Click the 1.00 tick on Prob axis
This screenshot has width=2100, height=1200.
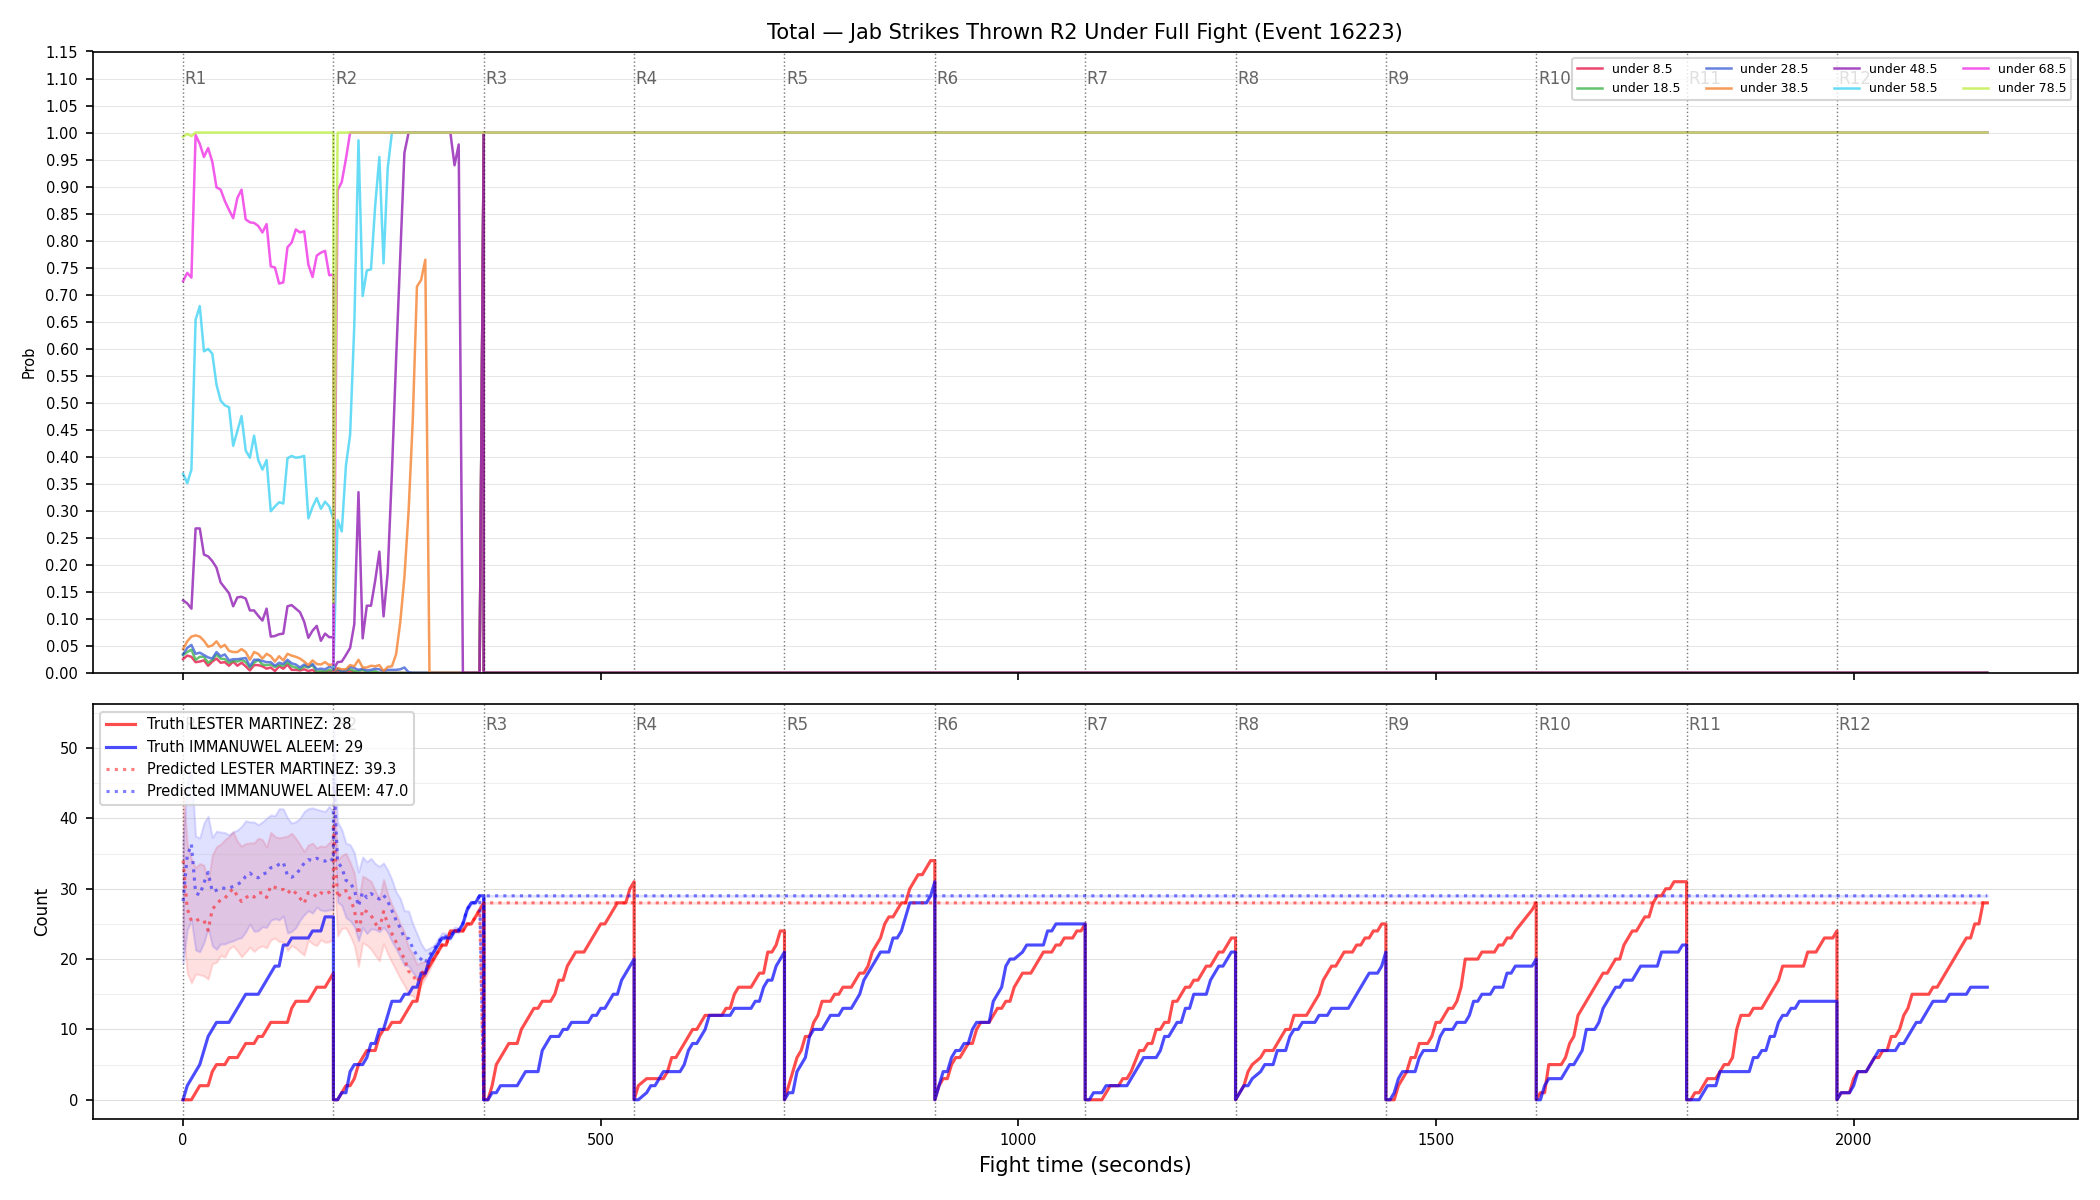tap(62, 133)
